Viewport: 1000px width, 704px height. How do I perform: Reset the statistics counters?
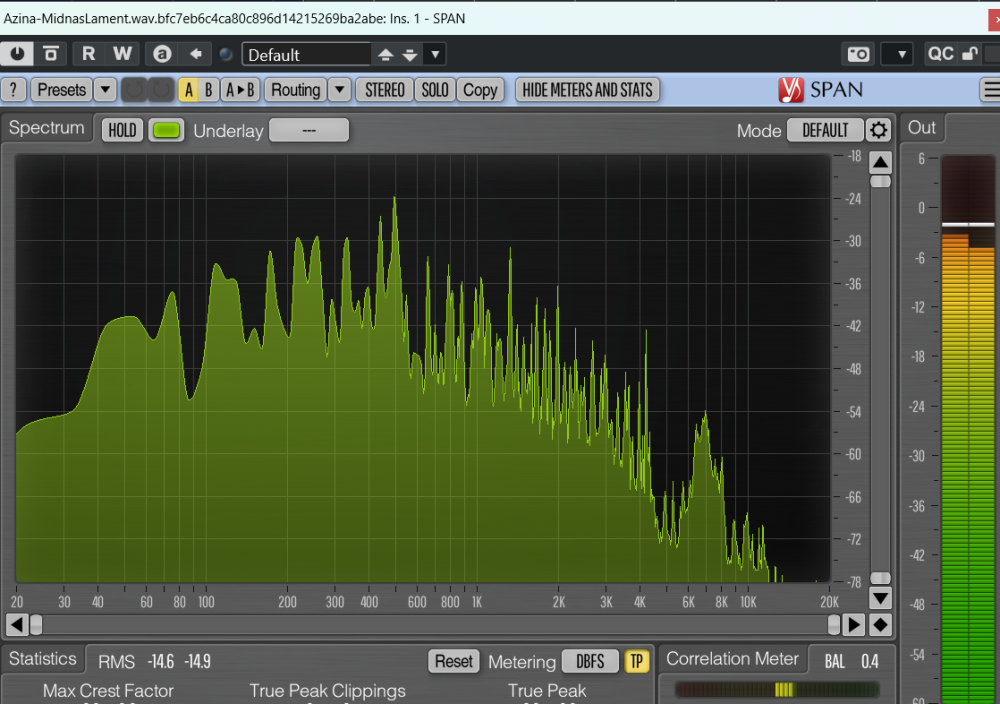click(453, 661)
